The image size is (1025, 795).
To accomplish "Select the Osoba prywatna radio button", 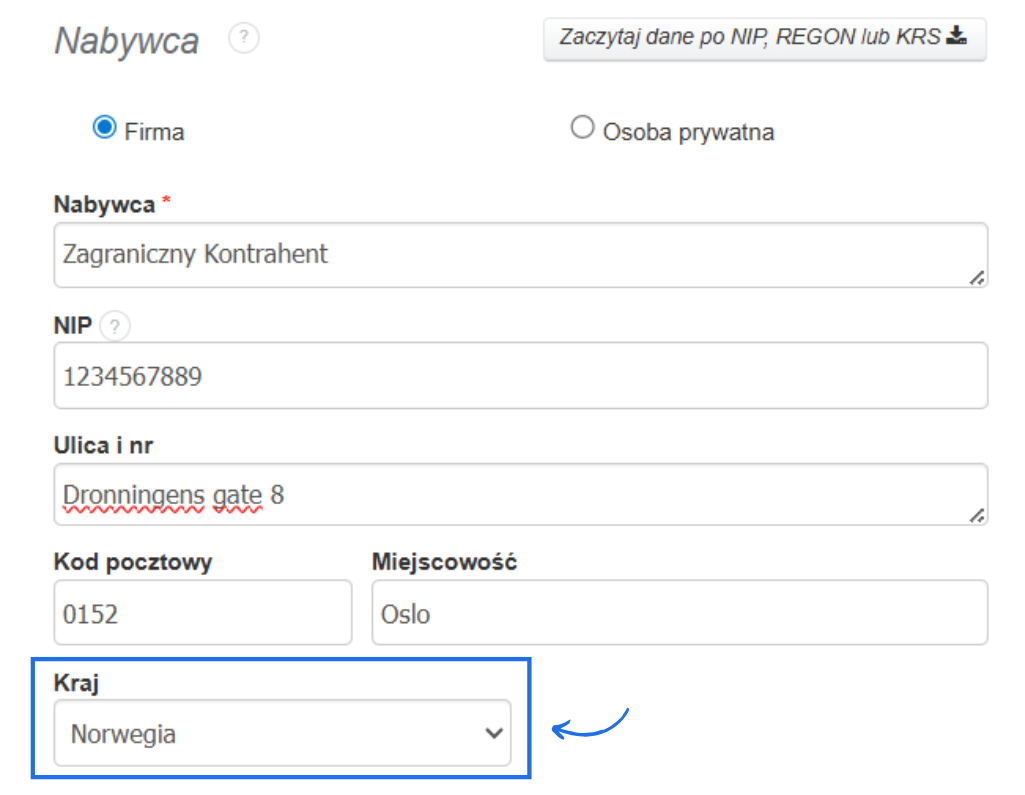I will pos(582,126).
